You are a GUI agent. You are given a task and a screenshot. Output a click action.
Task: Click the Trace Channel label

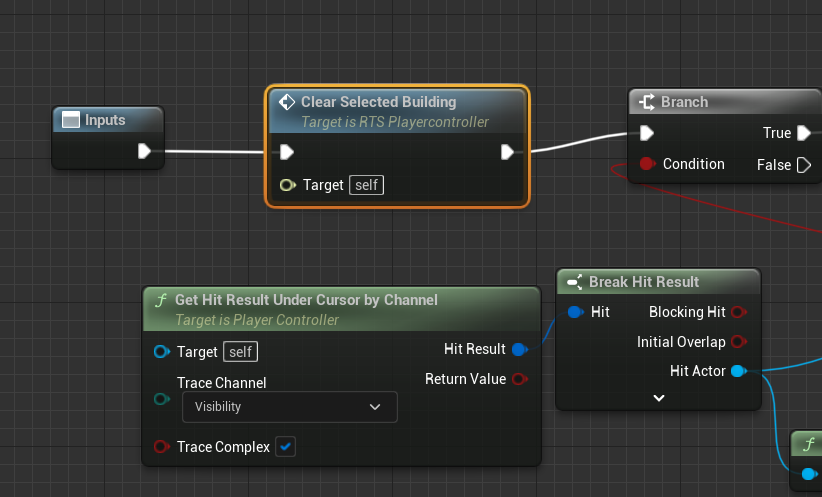pos(222,383)
